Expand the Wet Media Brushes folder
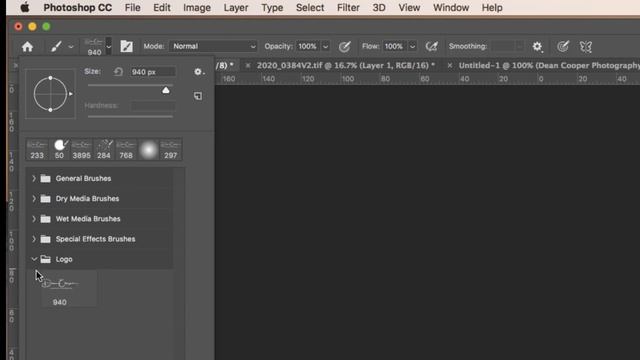 [x=34, y=219]
